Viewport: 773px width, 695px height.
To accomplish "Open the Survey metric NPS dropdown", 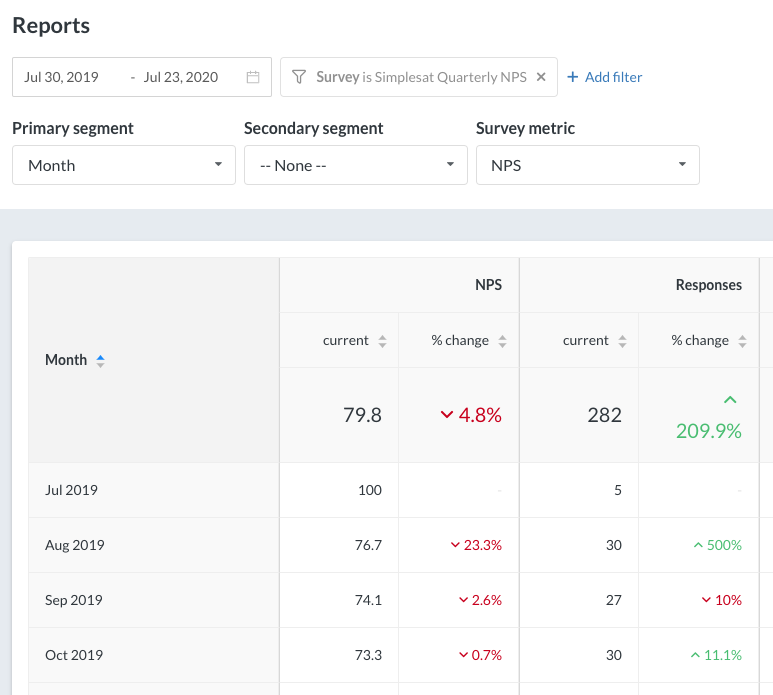I will pyautogui.click(x=588, y=165).
